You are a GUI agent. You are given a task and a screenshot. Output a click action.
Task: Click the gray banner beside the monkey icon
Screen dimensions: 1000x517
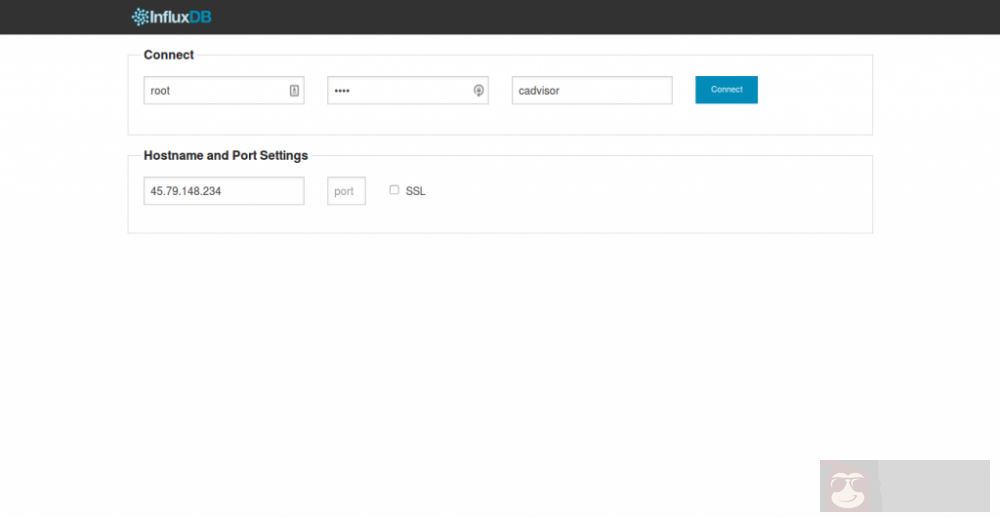click(x=934, y=486)
